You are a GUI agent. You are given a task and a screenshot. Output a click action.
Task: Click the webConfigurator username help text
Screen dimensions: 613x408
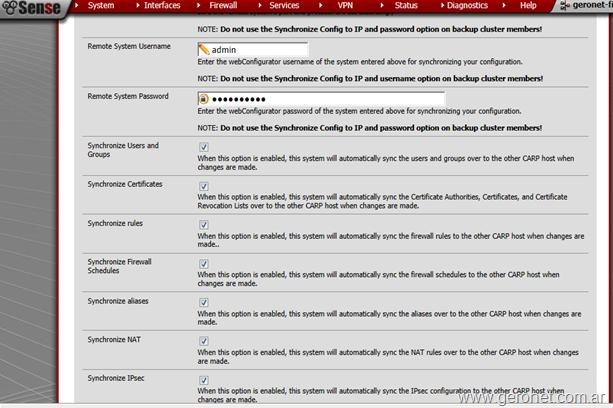(360, 62)
